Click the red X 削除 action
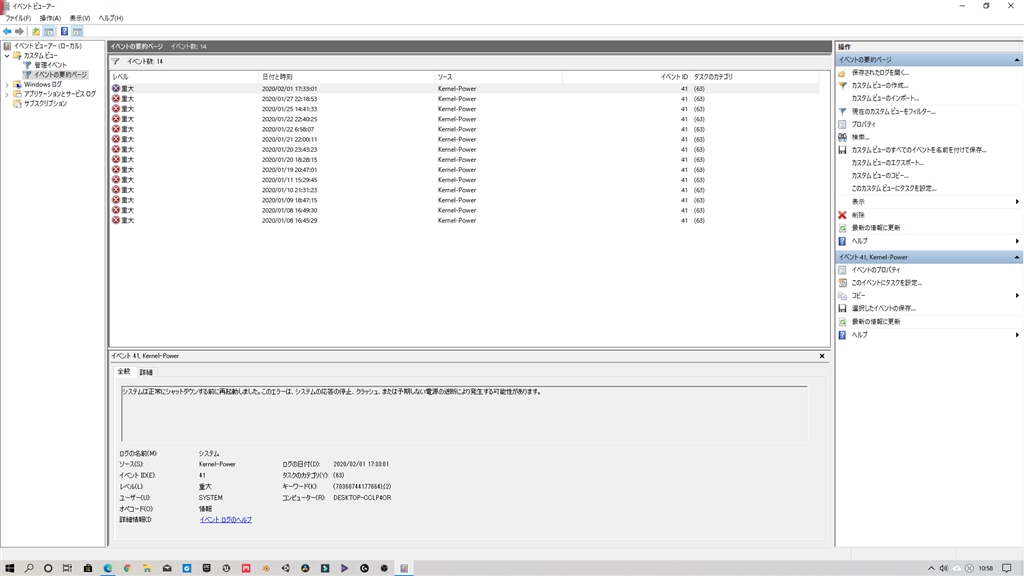The image size is (1024, 576). (857, 215)
